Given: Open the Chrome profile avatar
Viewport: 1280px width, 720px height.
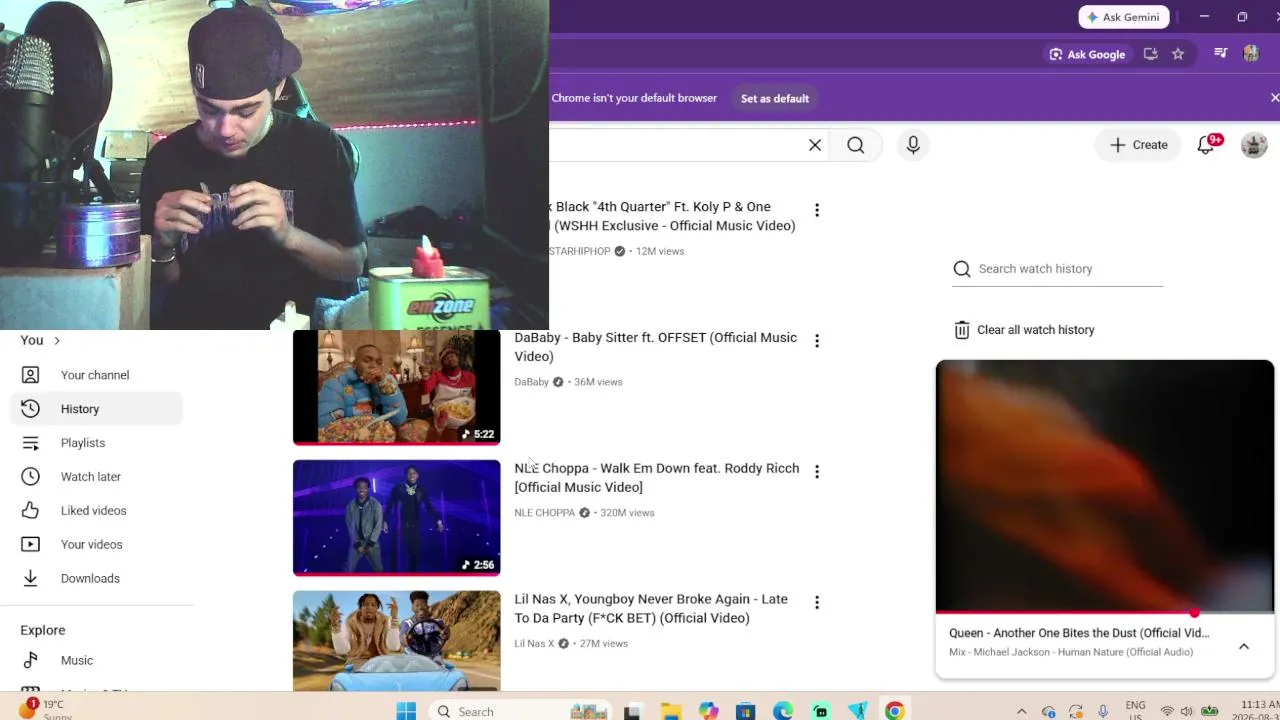Looking at the screenshot, I should (1251, 54).
